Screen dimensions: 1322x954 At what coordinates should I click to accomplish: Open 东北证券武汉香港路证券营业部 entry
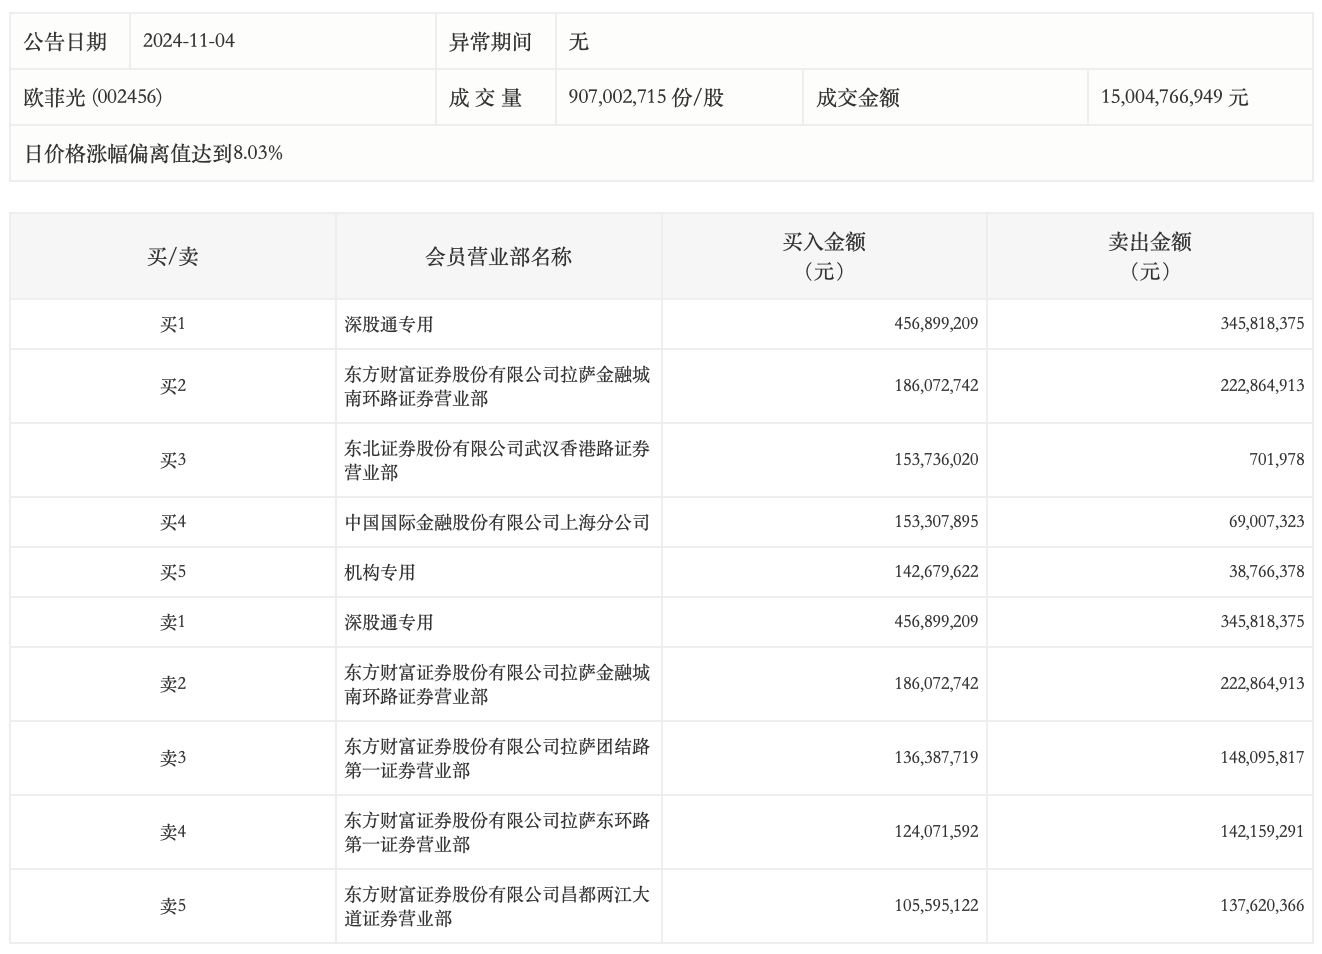click(x=497, y=460)
